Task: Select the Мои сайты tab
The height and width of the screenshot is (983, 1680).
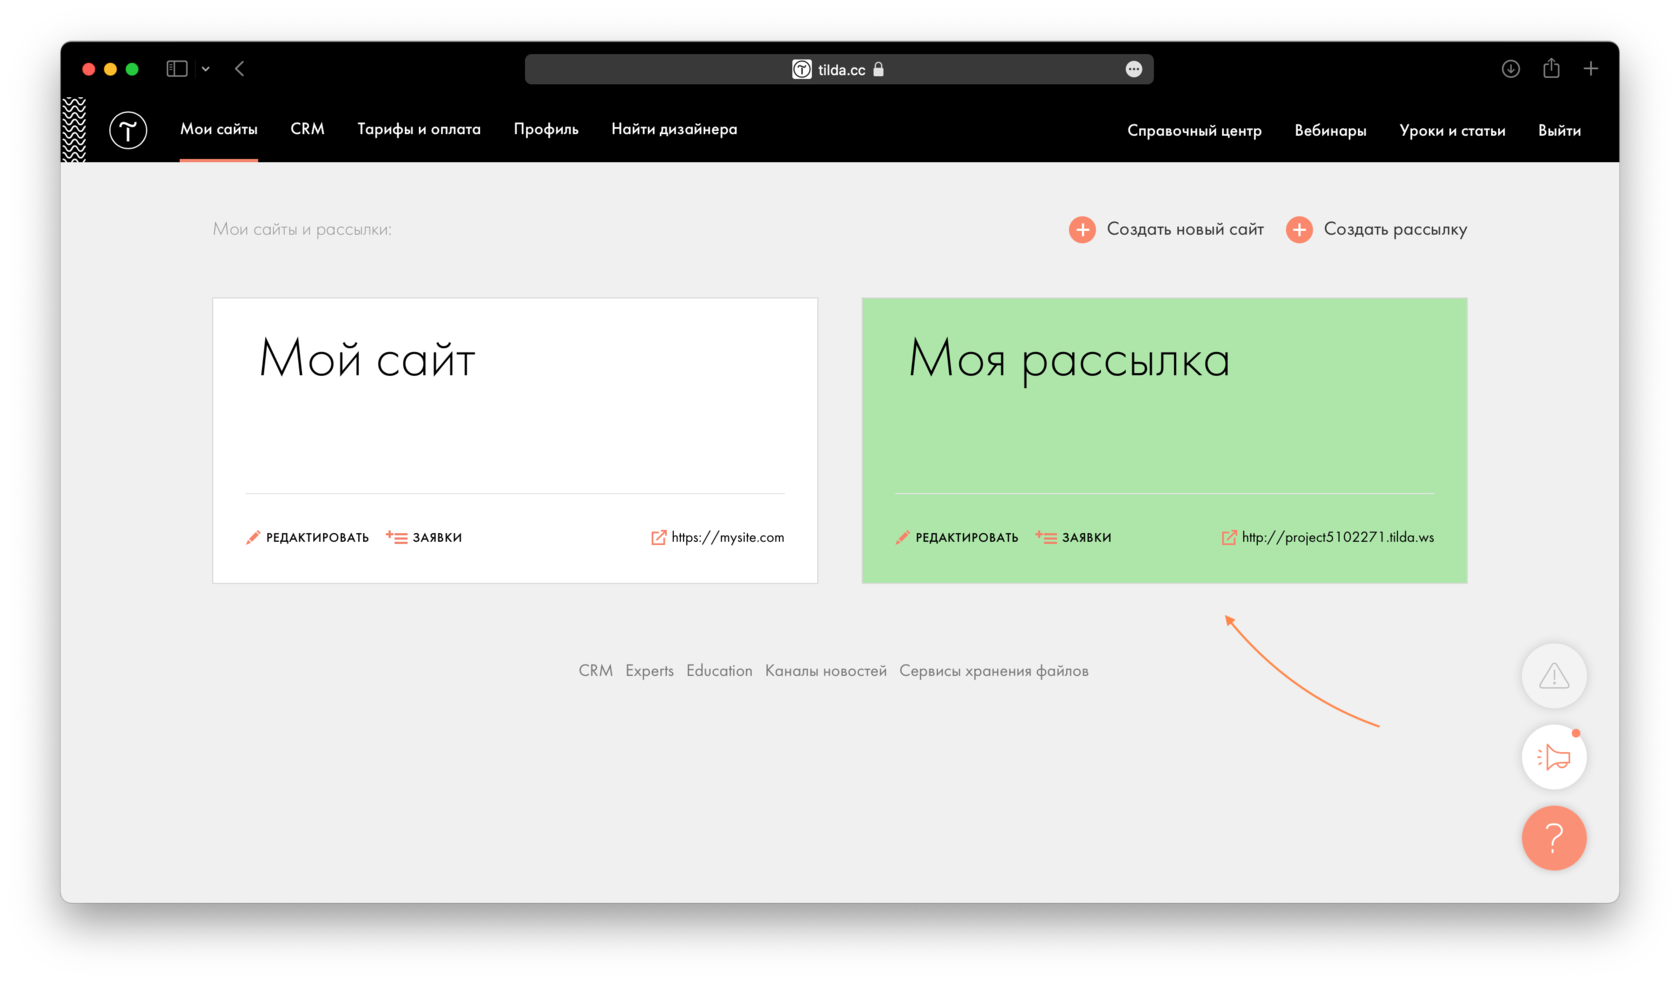Action: click(x=219, y=129)
